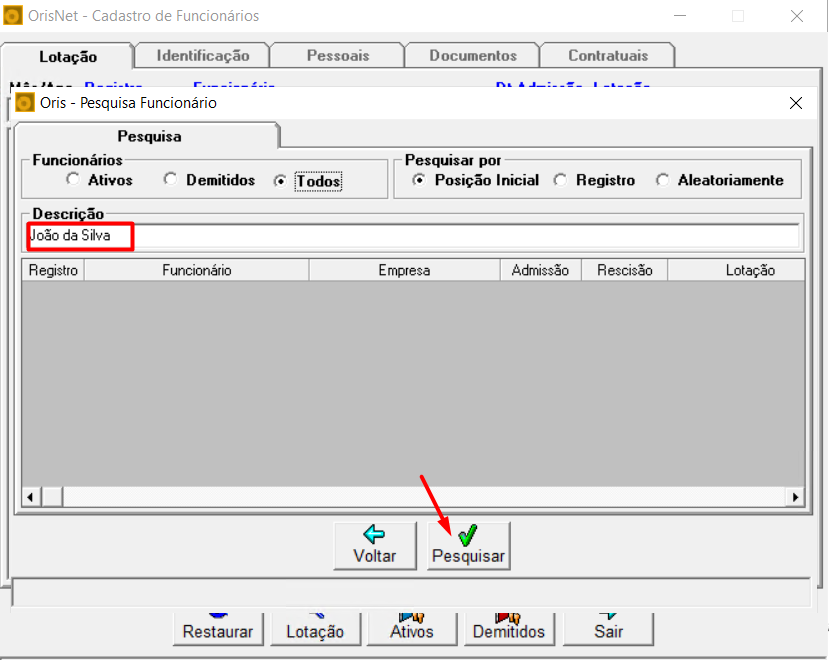The image size is (829, 660).
Task: Switch to the Lotação tab
Action: coord(68,57)
